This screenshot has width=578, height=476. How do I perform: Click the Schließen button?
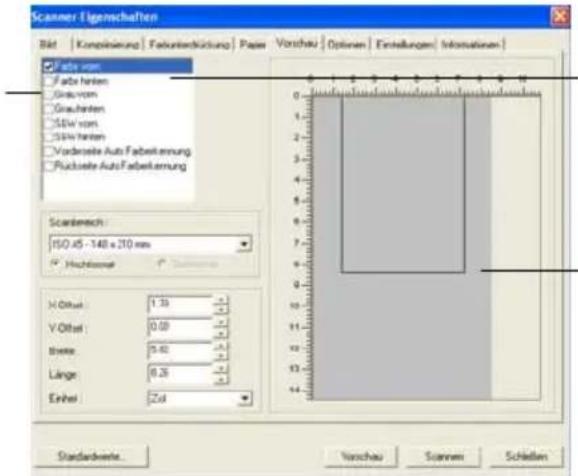click(x=526, y=457)
